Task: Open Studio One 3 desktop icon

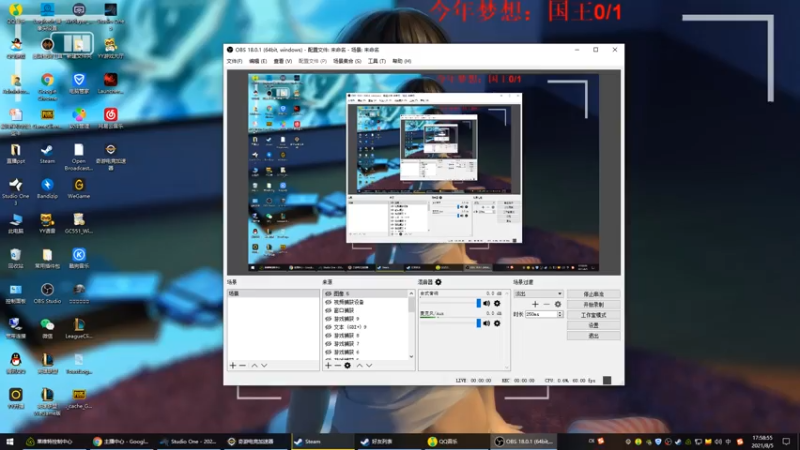Action: [15, 191]
